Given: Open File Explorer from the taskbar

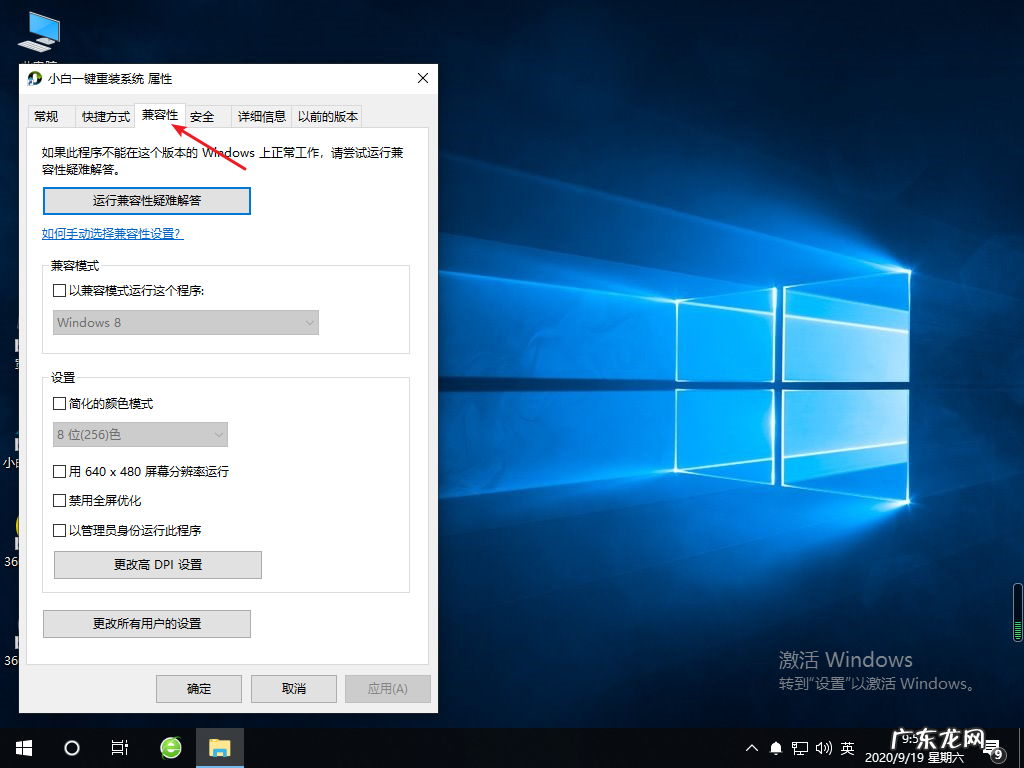Looking at the screenshot, I should [219, 747].
